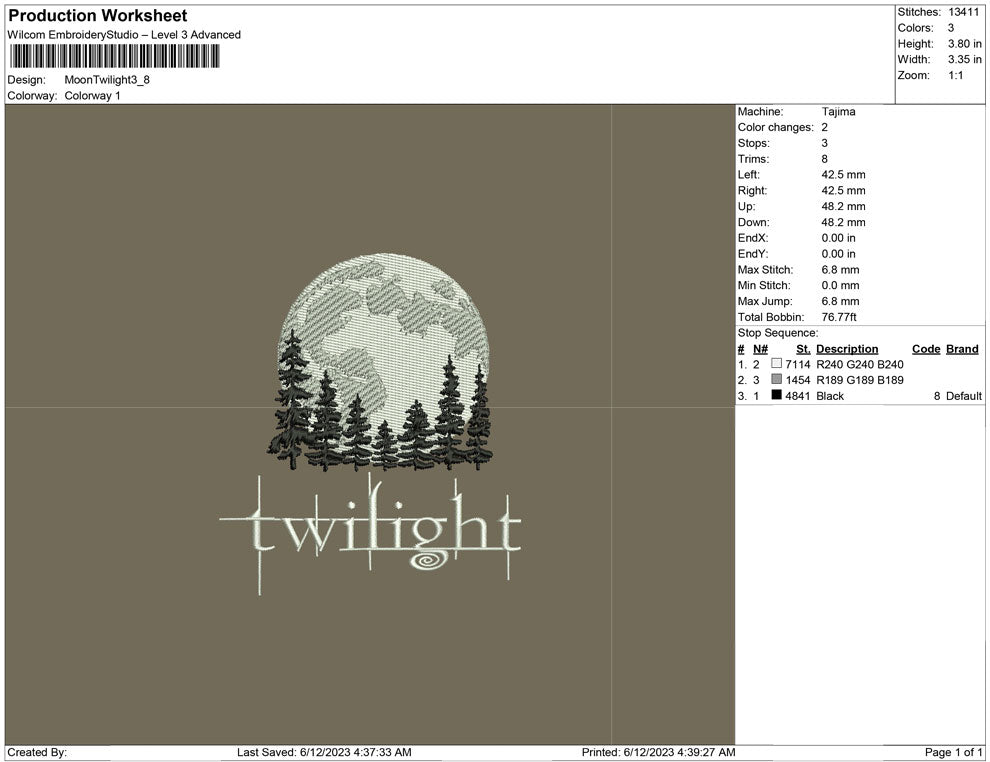The height and width of the screenshot is (762, 990).
Task: Click the 'Code' column header
Action: [926, 348]
